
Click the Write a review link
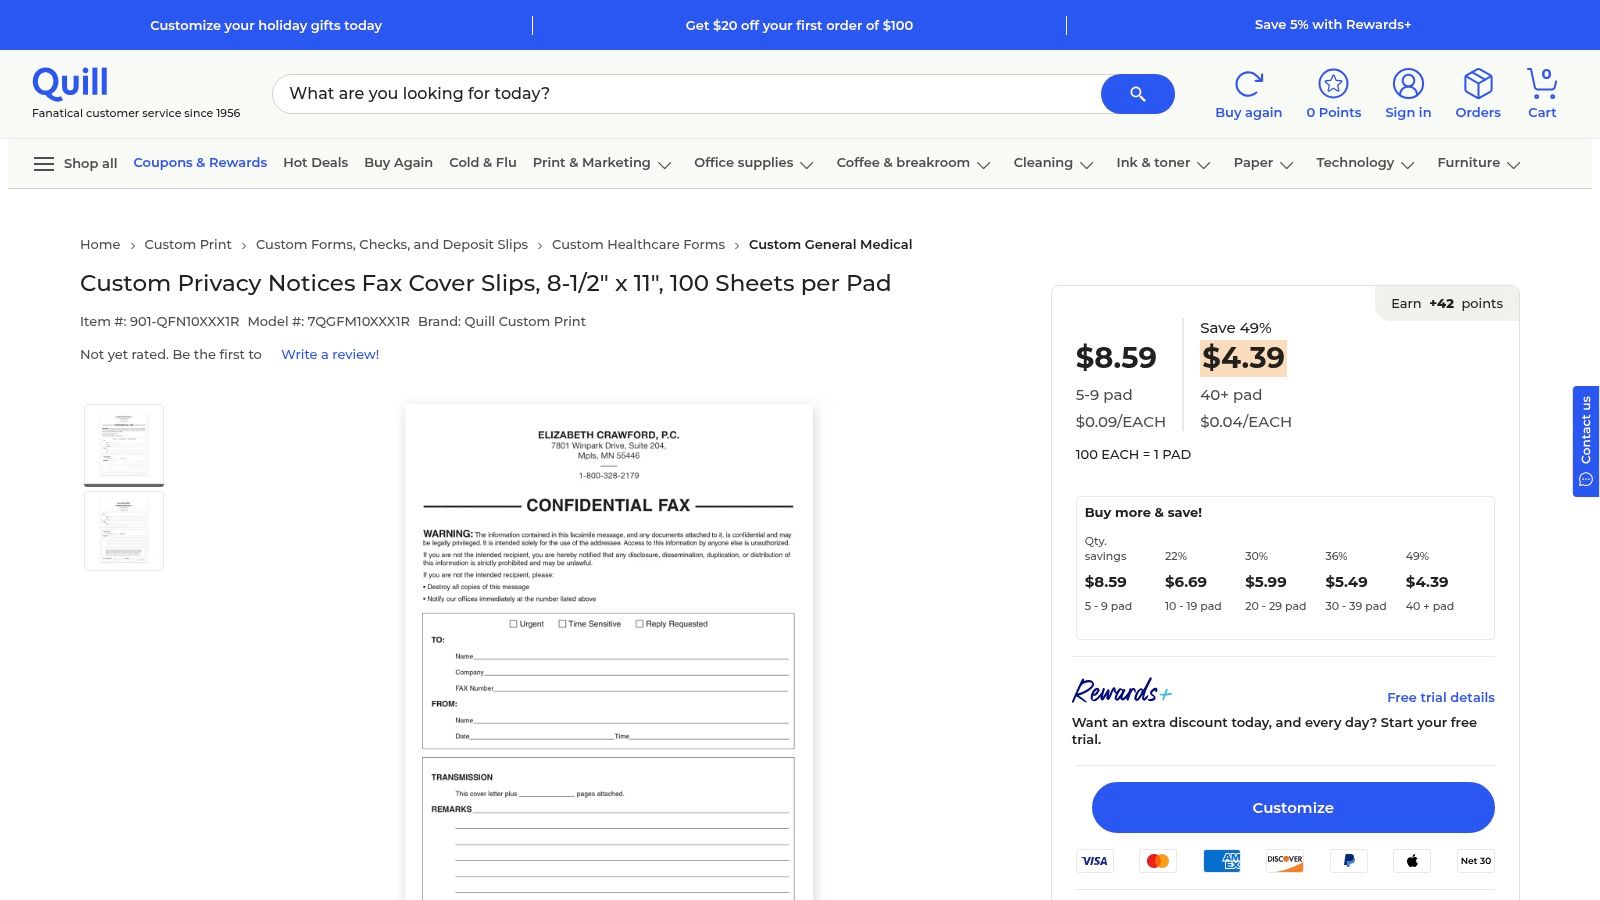pyautogui.click(x=330, y=355)
